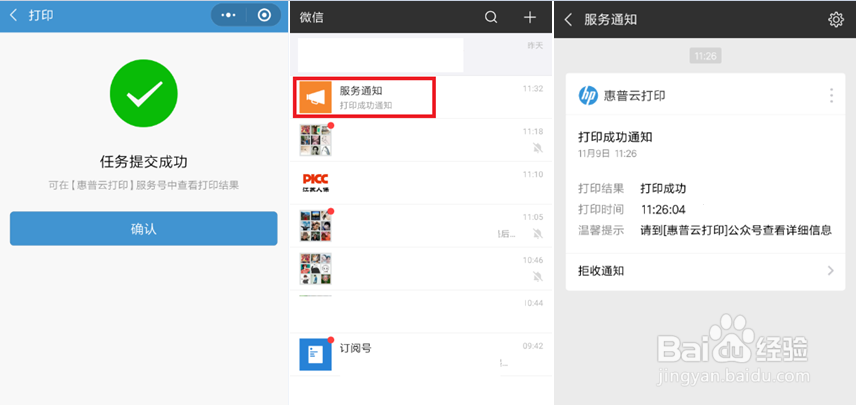Image resolution: width=856 pixels, height=405 pixels.
Task: Open 惠普云打印 sender name
Action: point(634,96)
